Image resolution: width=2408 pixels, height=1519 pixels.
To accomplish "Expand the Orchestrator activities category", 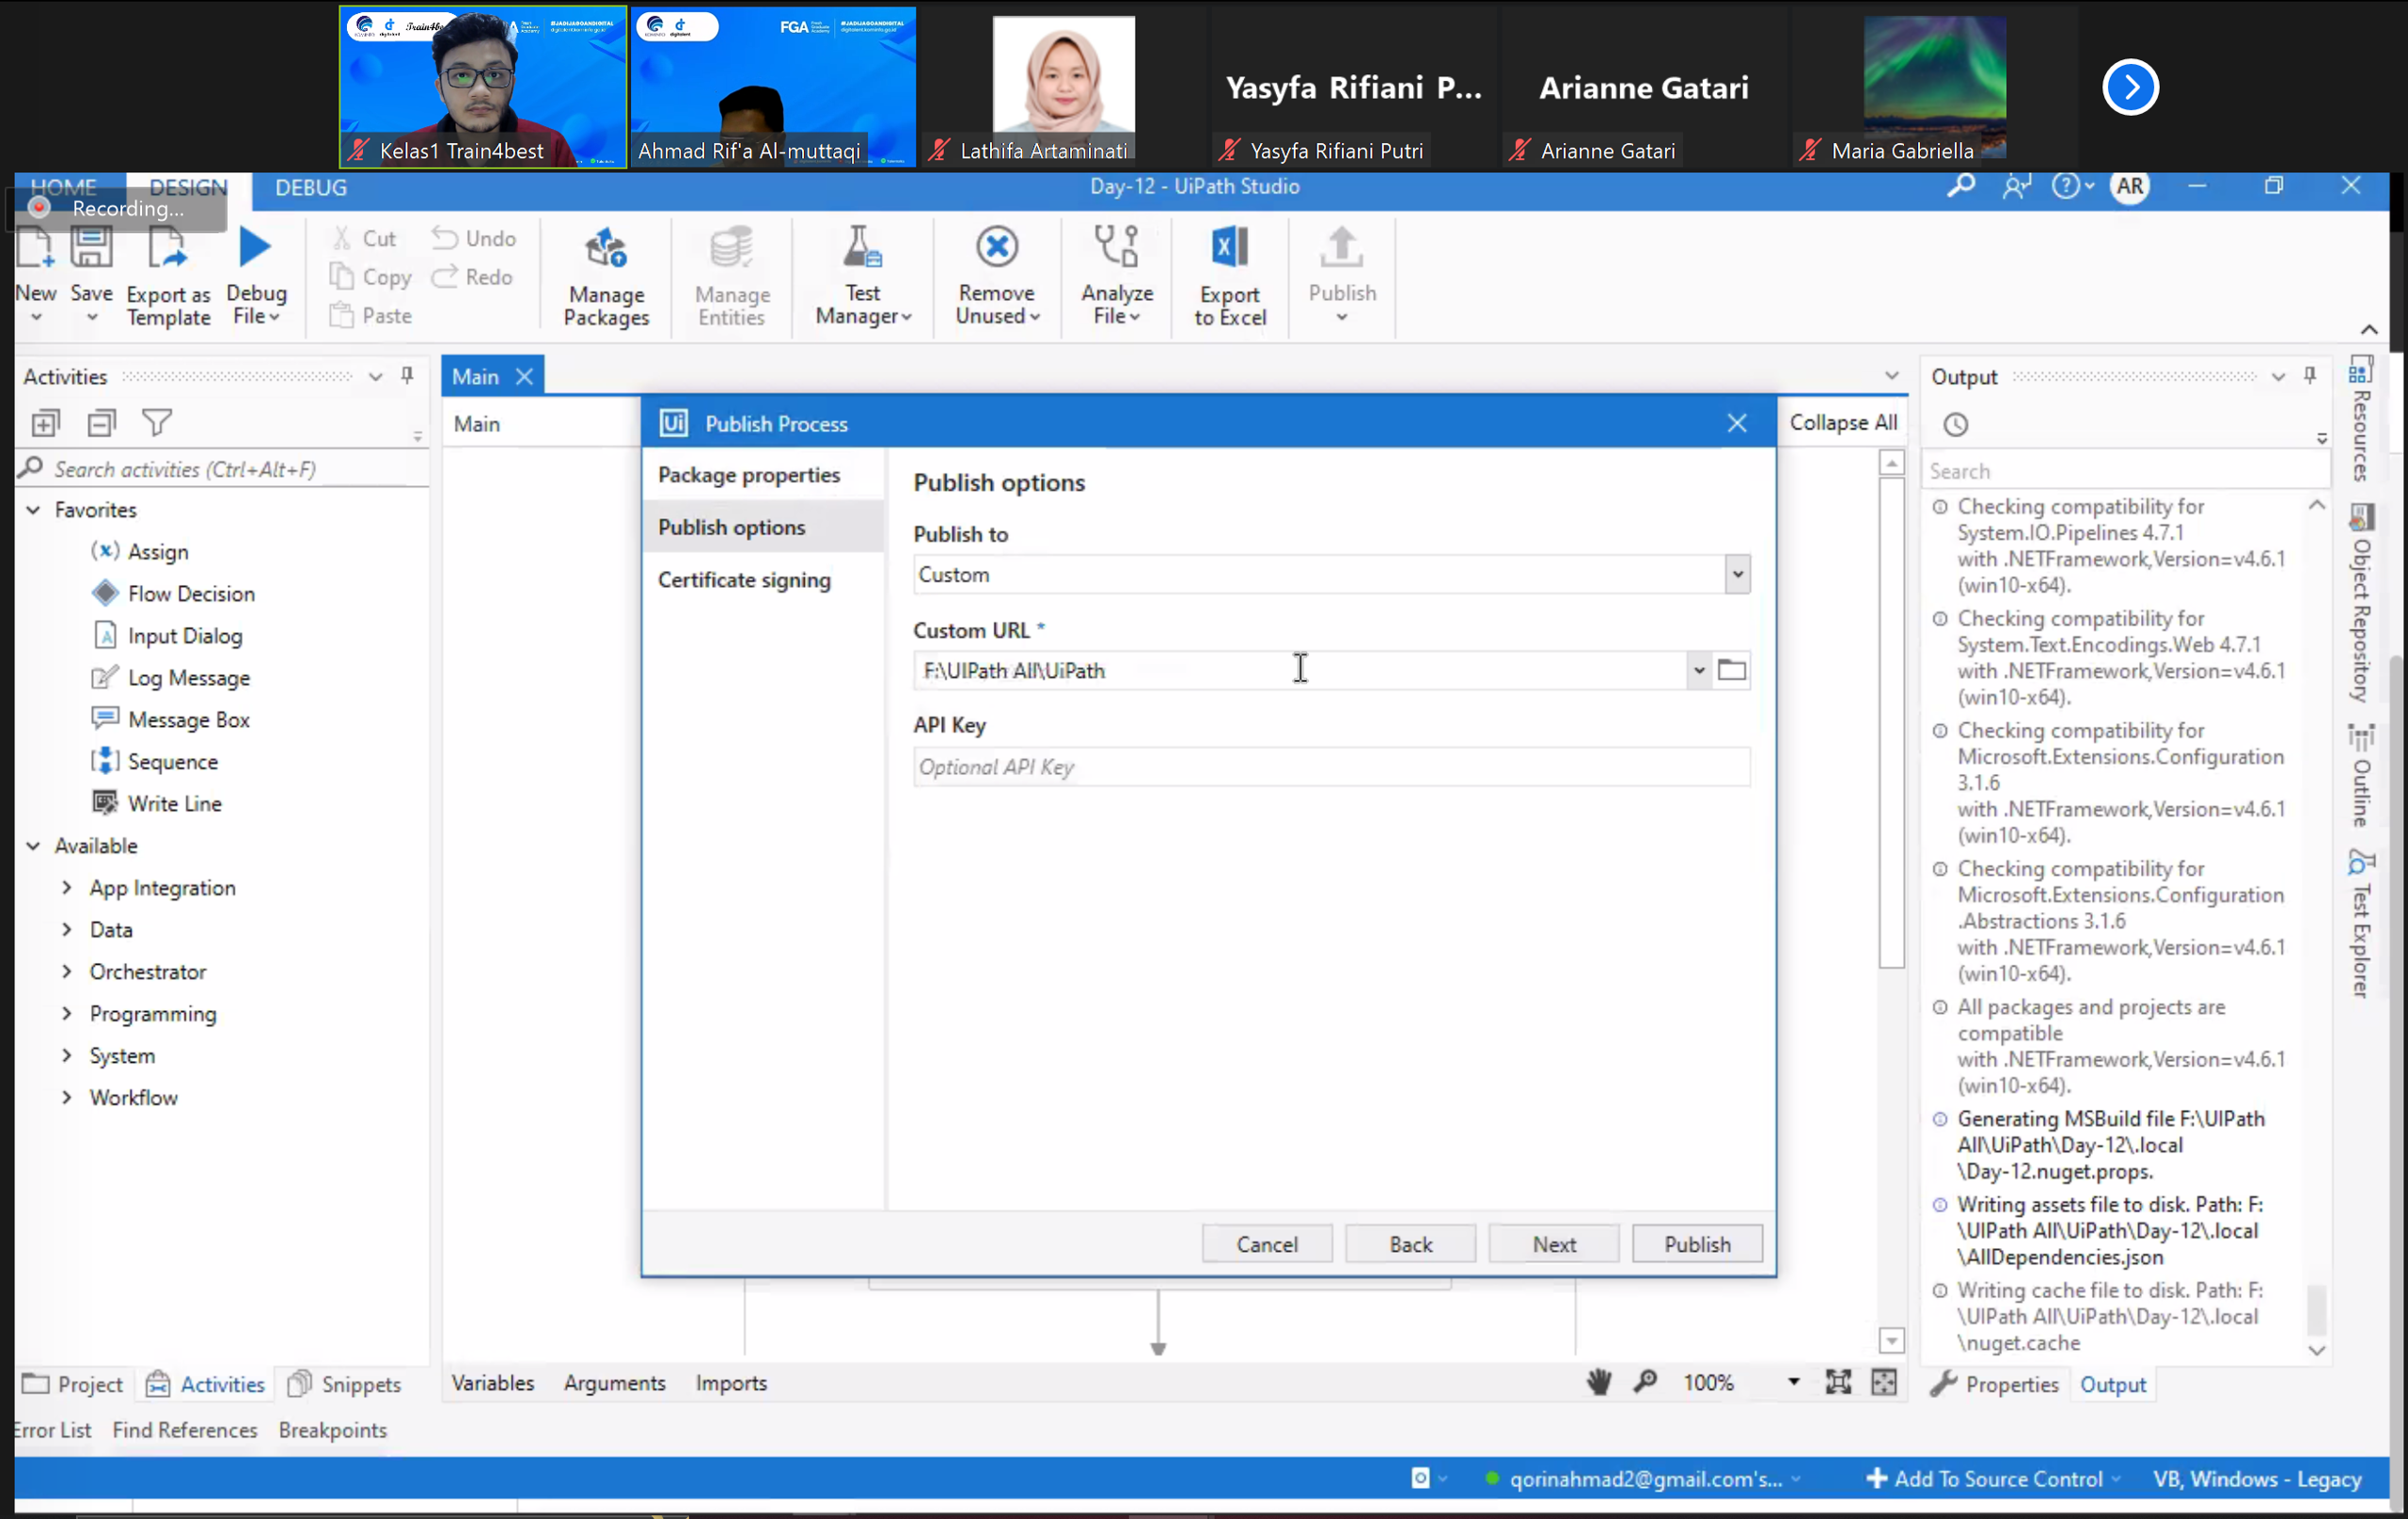I will 67,971.
